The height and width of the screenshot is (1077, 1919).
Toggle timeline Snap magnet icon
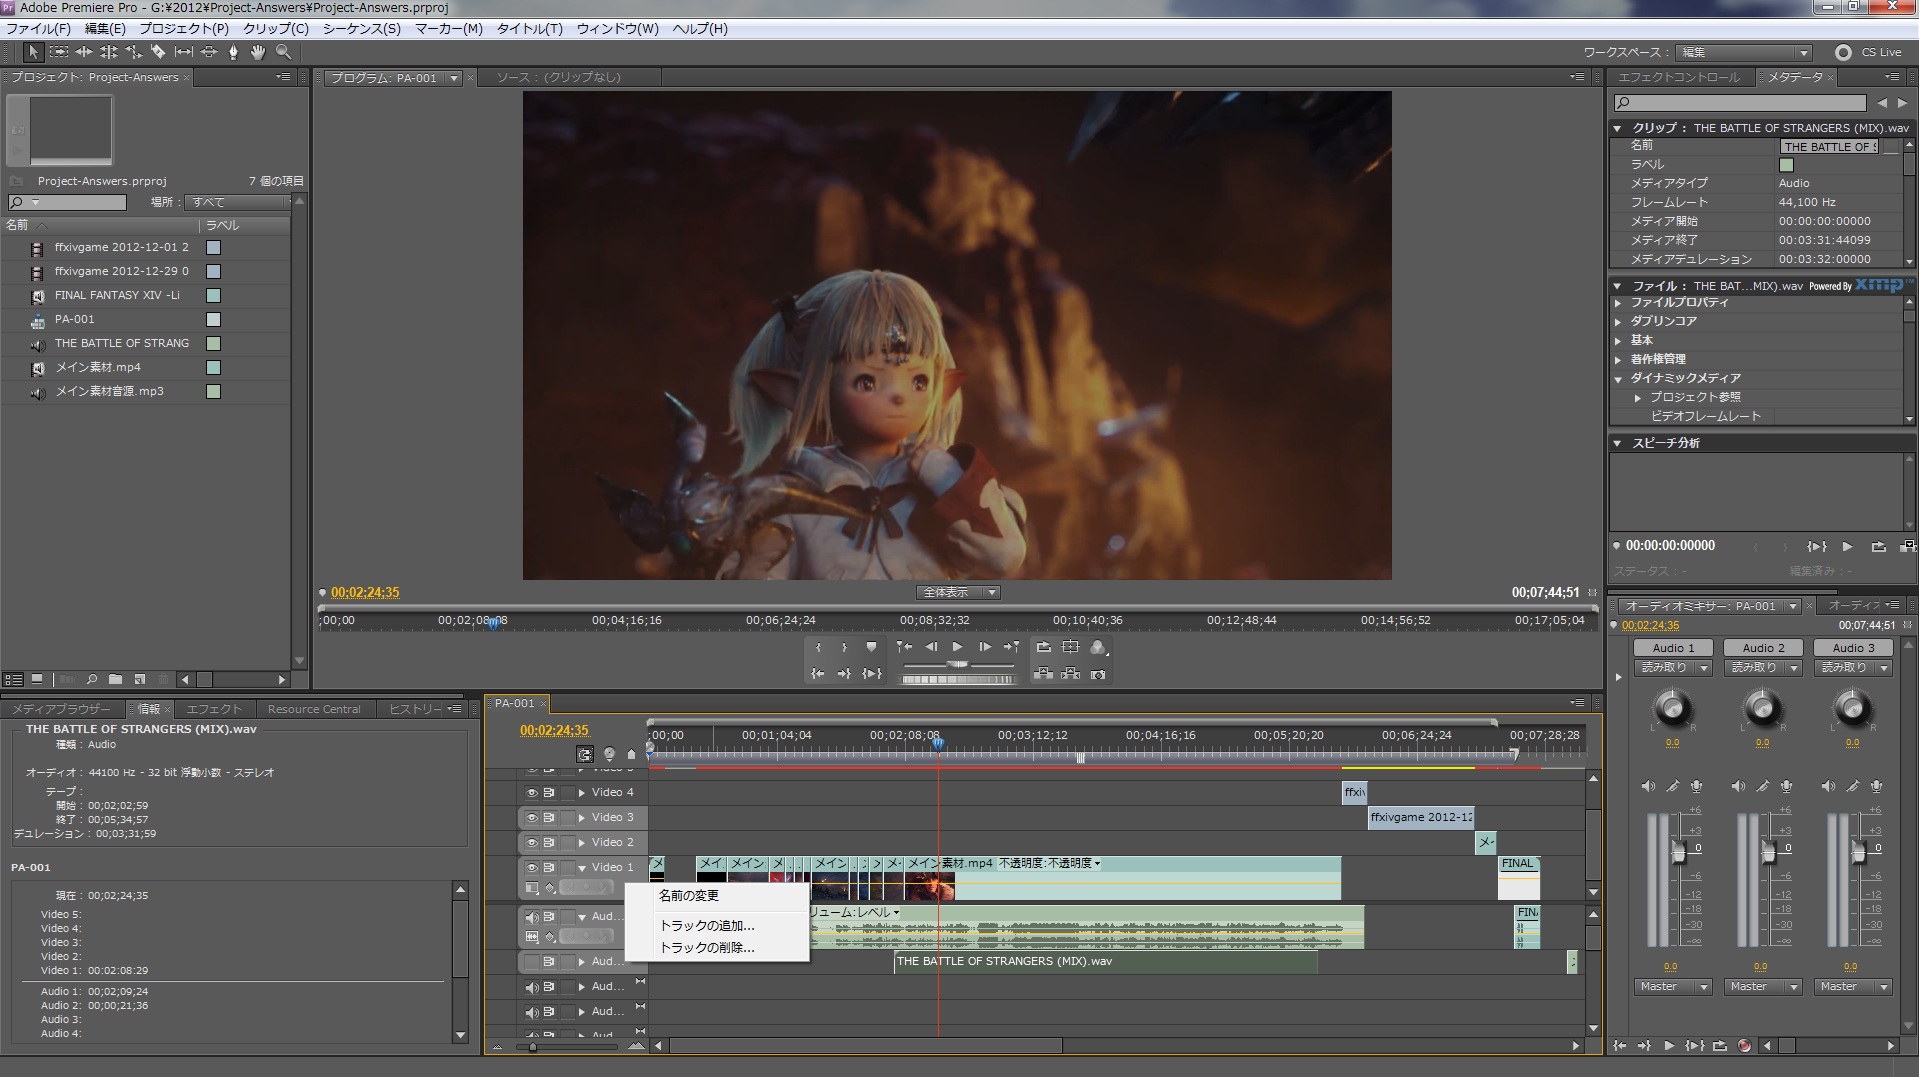coord(585,755)
